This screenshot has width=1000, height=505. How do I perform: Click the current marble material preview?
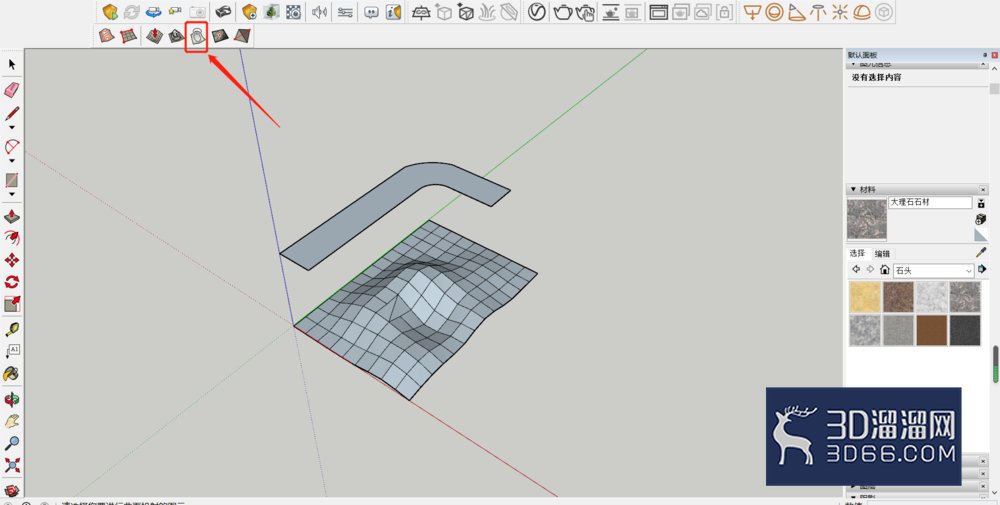(x=867, y=219)
